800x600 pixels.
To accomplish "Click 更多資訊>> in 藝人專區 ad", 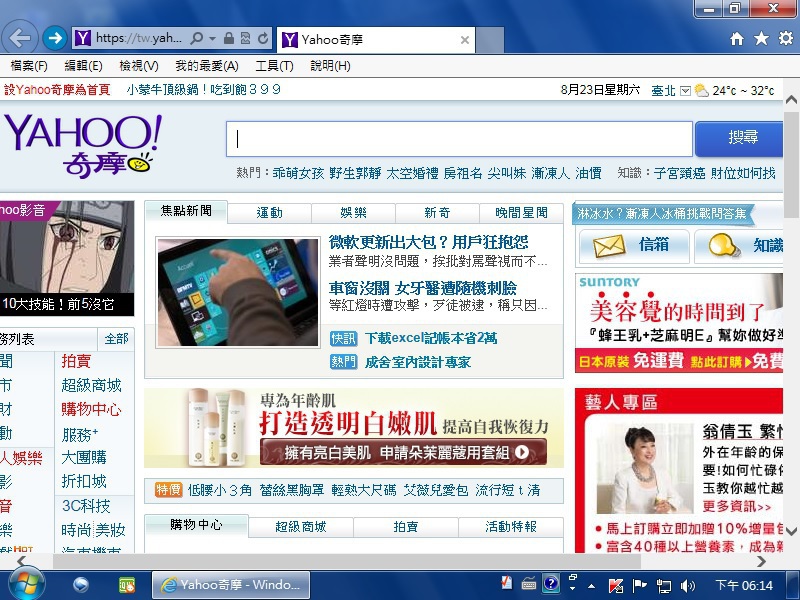I will (737, 507).
